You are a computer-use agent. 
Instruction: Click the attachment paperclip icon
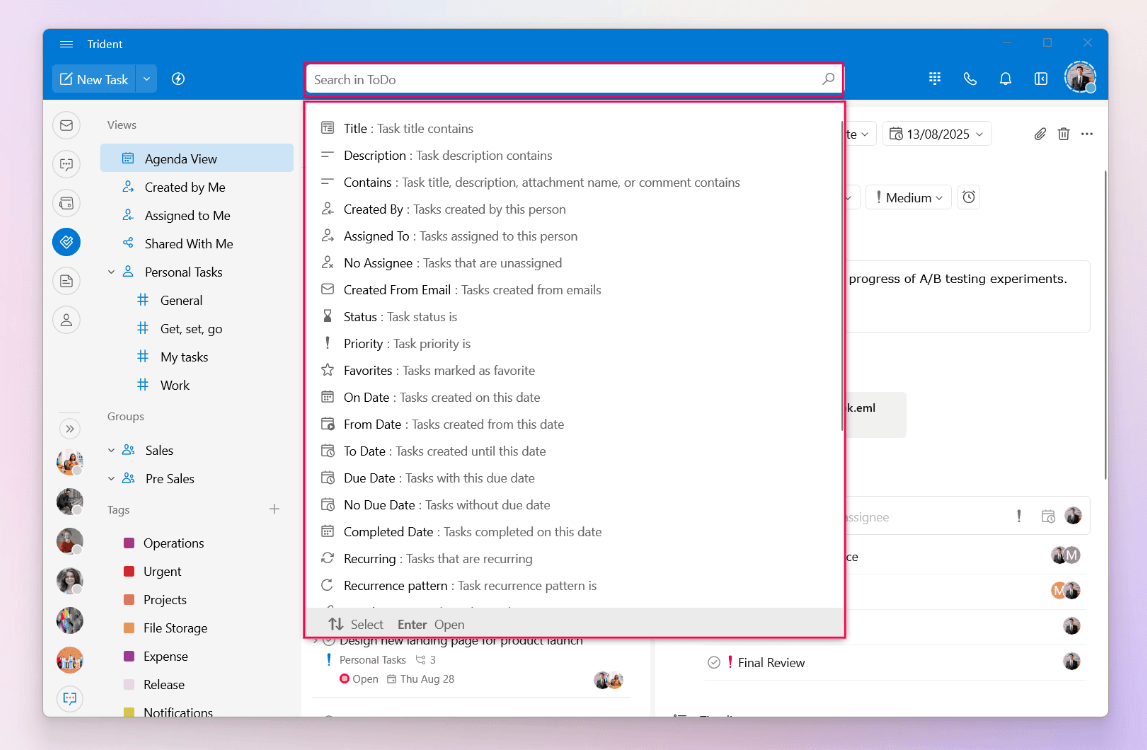1039,134
